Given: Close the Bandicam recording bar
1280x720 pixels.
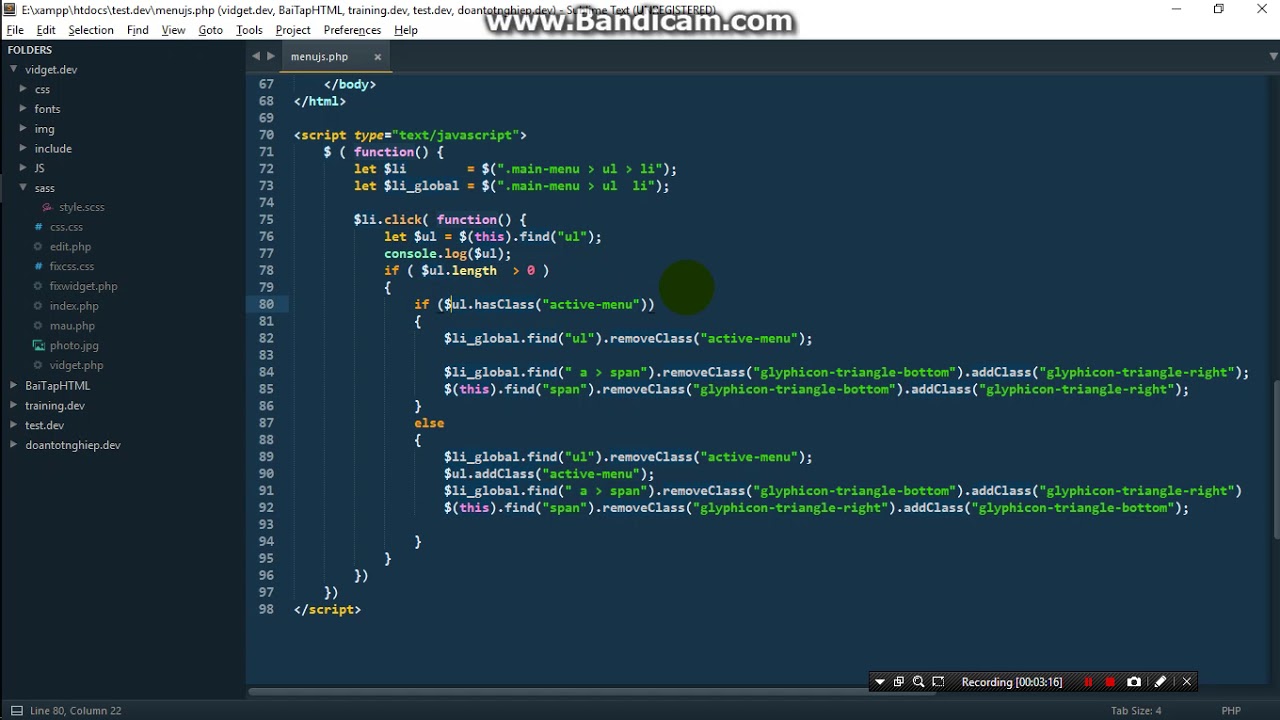Looking at the screenshot, I should click(1187, 682).
